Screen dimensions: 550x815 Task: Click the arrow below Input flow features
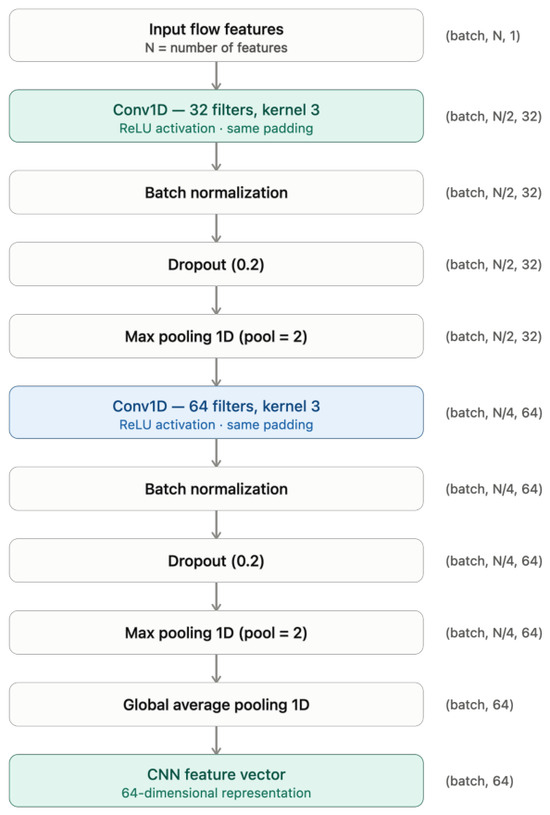tap(216, 76)
